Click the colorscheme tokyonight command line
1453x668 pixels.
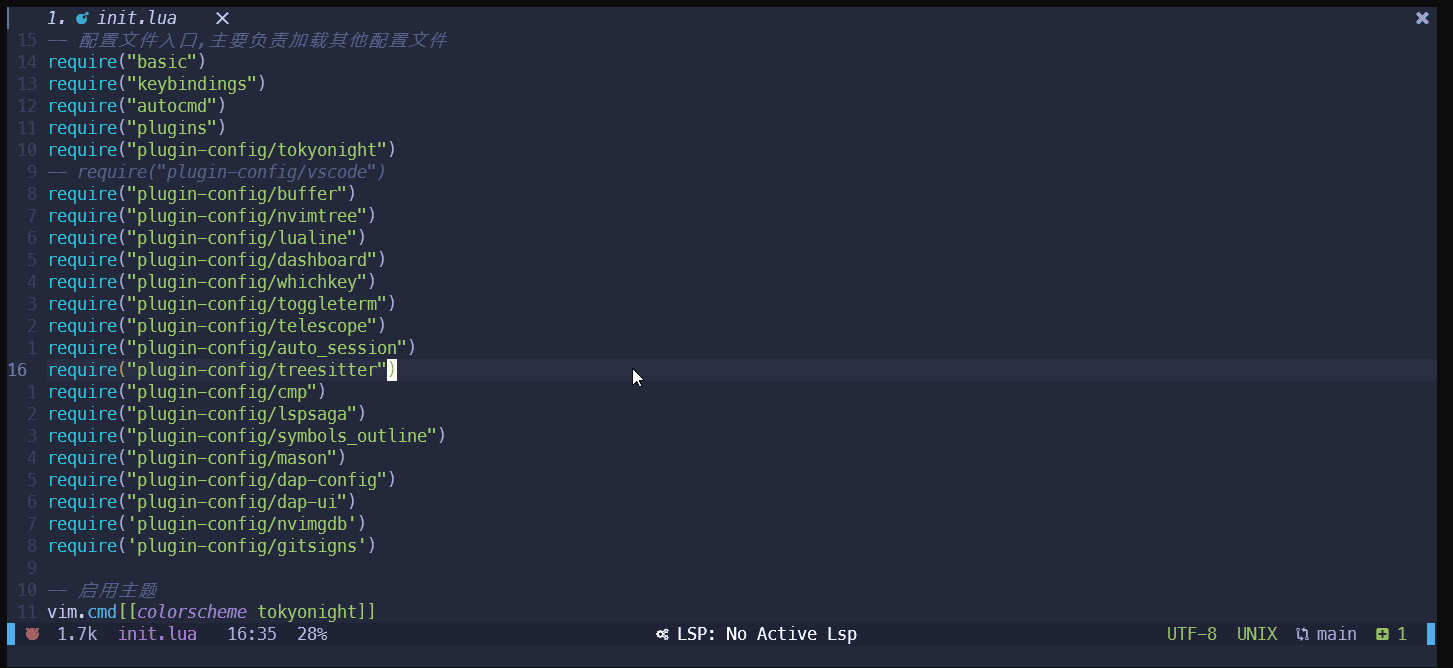pos(212,612)
